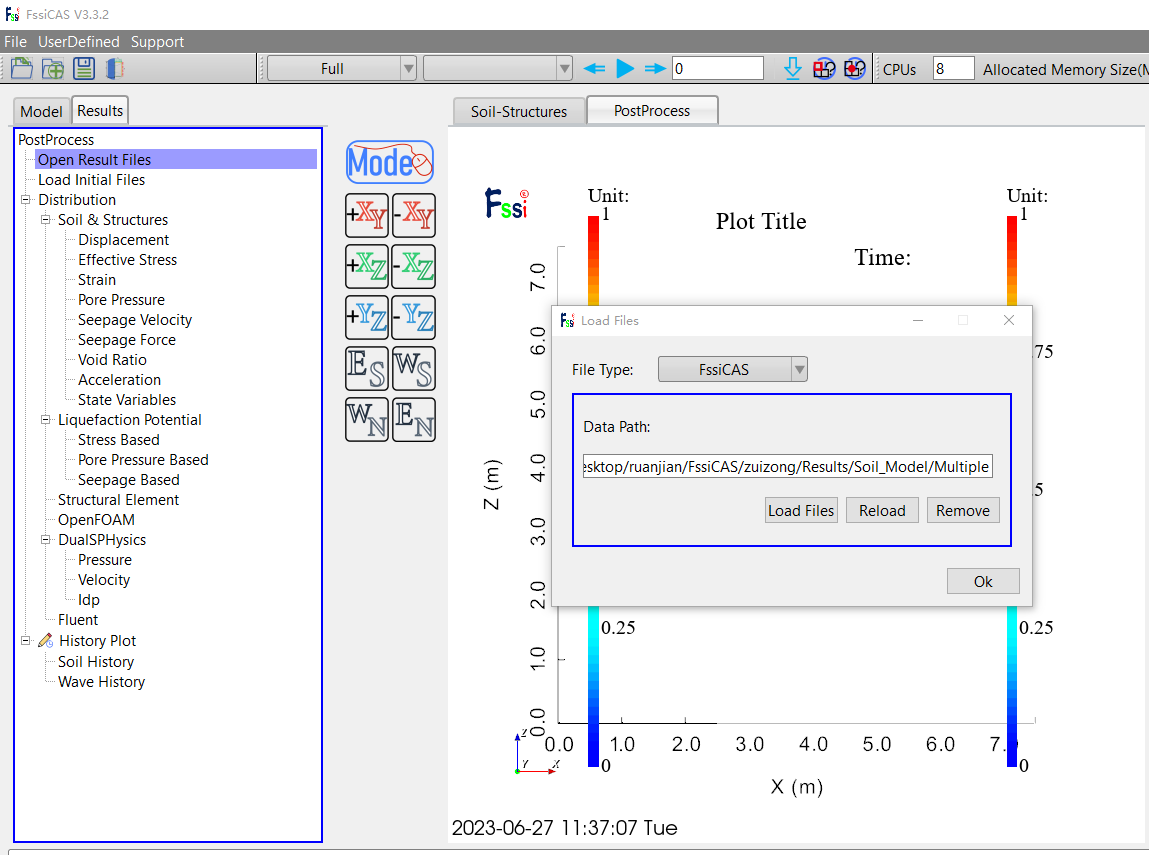
Task: Select the PostProcess tab
Action: tap(652, 111)
